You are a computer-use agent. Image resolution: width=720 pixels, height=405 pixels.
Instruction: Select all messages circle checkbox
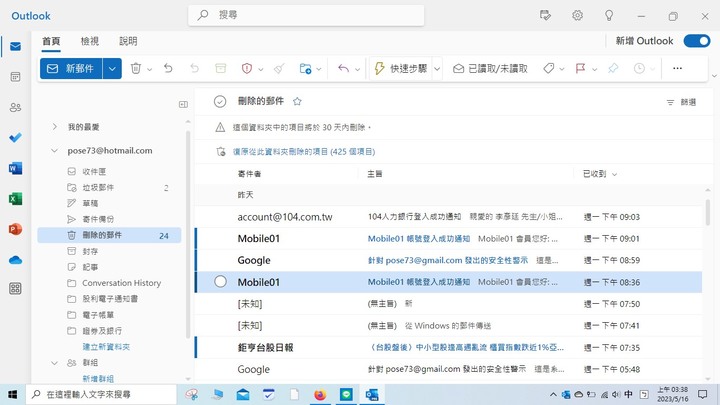coord(220,101)
